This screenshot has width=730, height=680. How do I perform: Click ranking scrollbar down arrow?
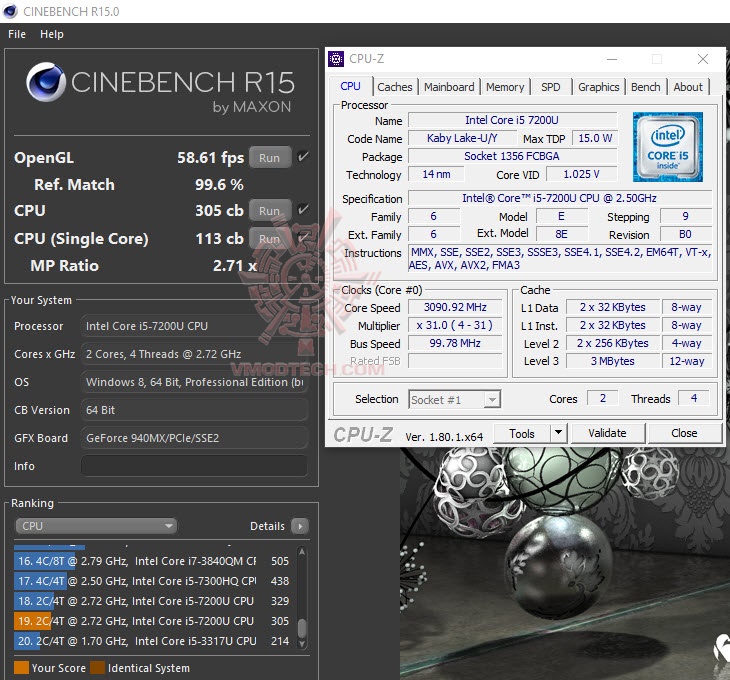[x=302, y=644]
